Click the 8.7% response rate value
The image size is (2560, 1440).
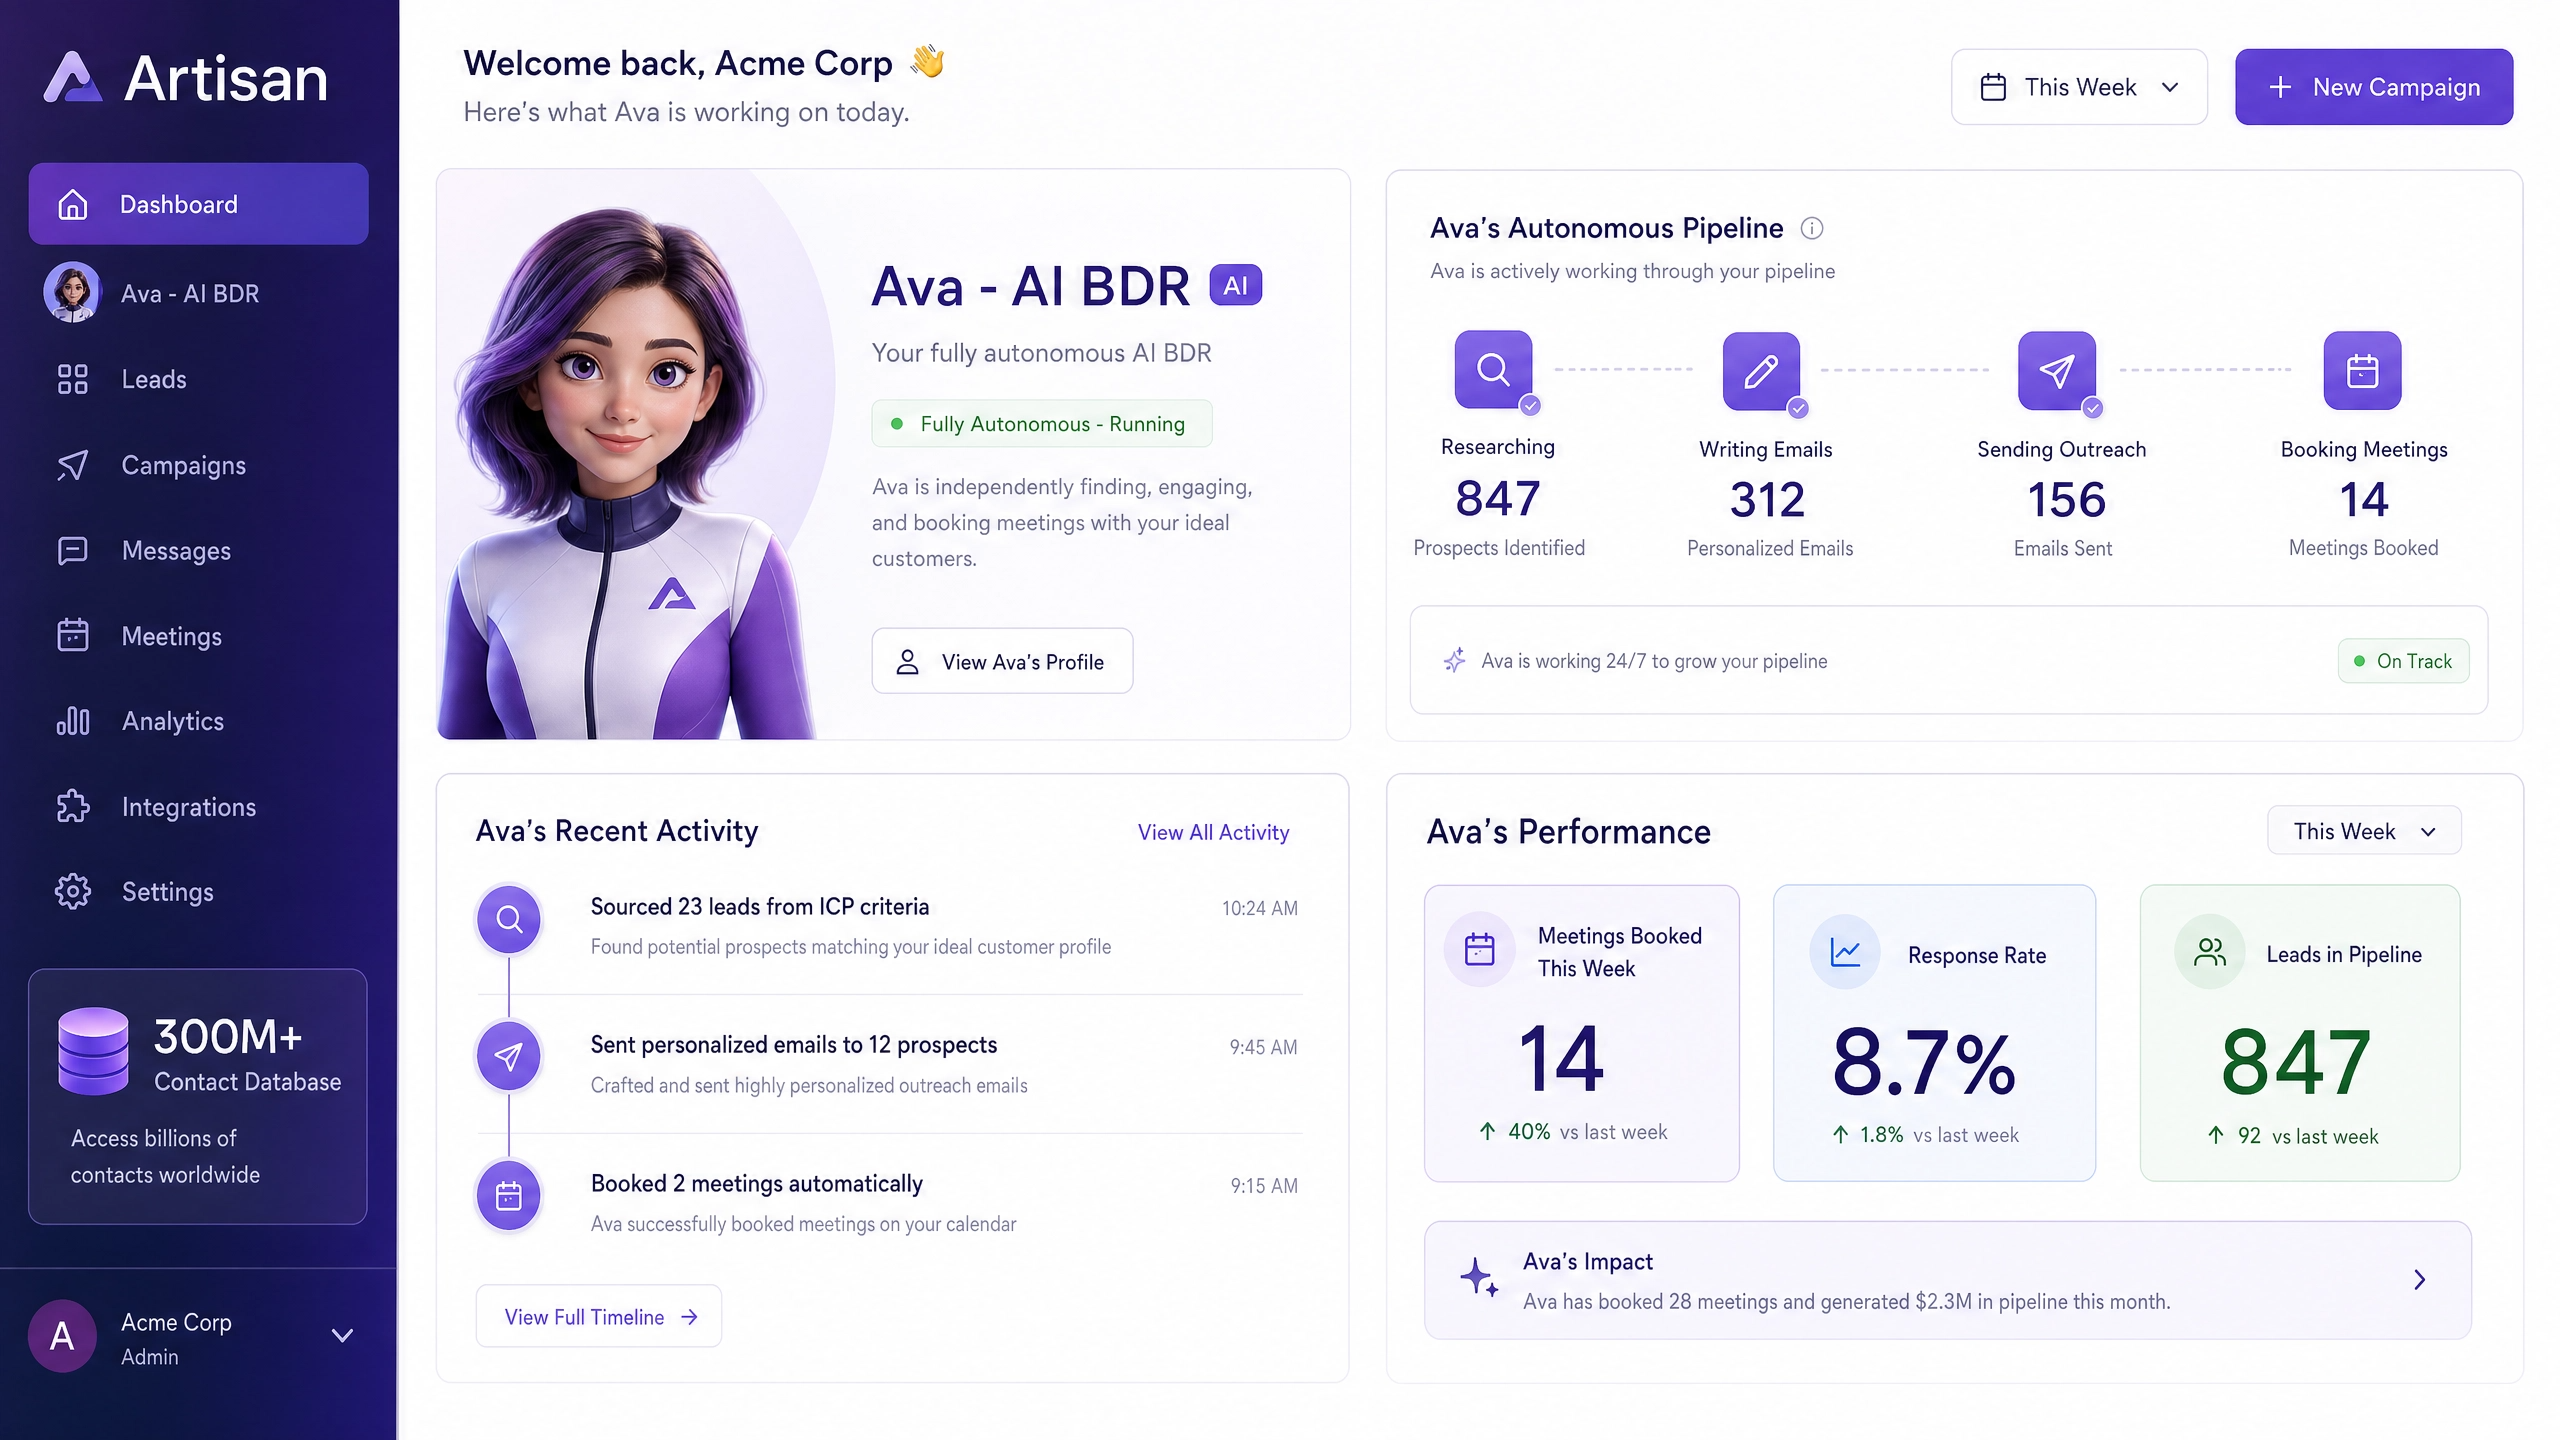(x=1924, y=1062)
